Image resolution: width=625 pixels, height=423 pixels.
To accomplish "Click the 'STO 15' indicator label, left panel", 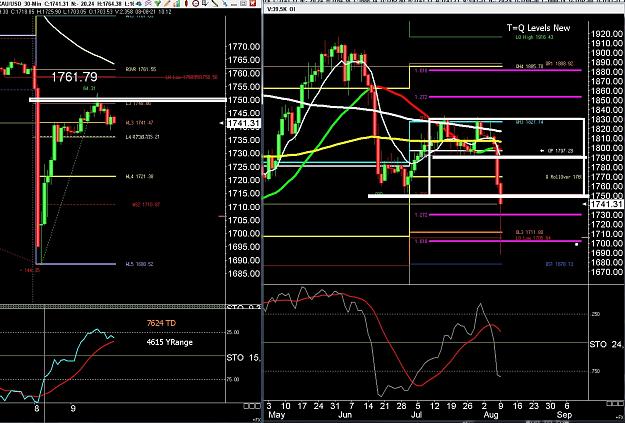I will (x=243, y=358).
